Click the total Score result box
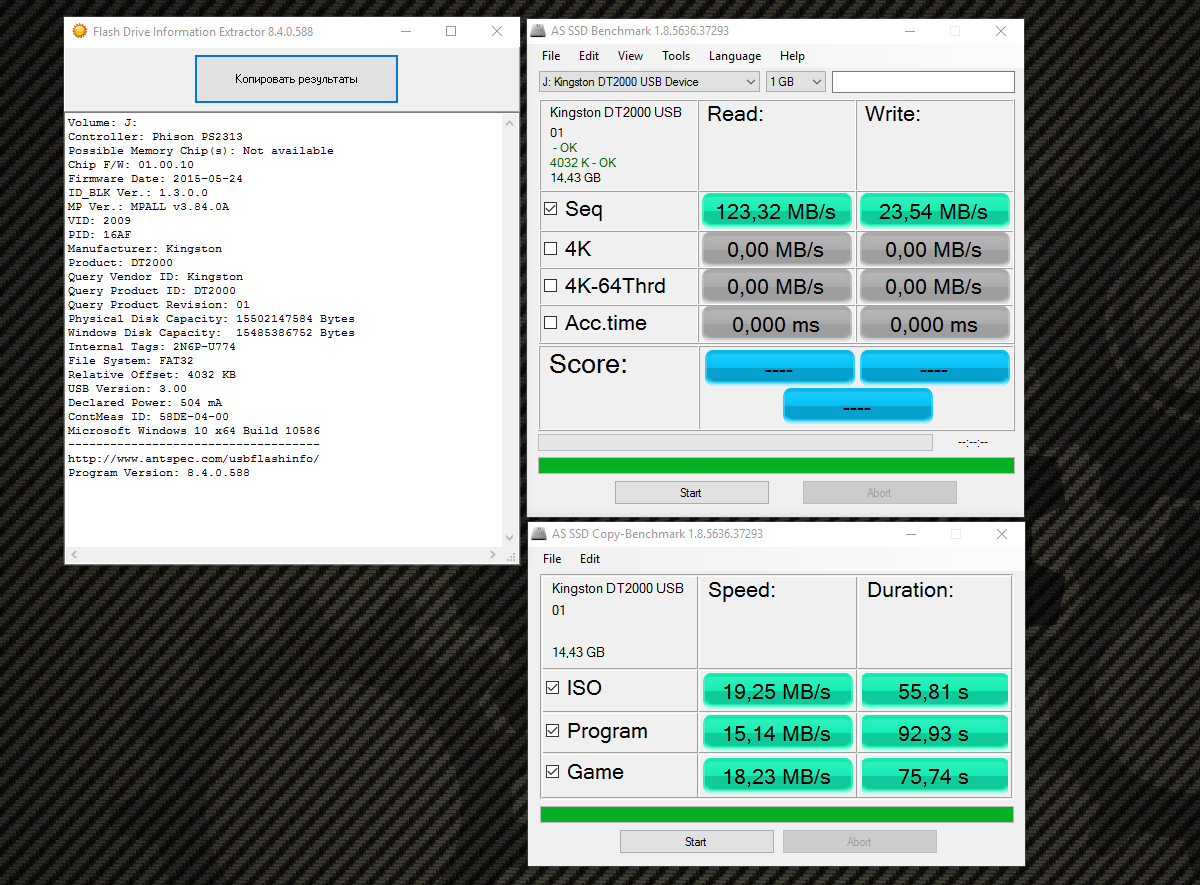The width and height of the screenshot is (1200, 885). click(858, 405)
